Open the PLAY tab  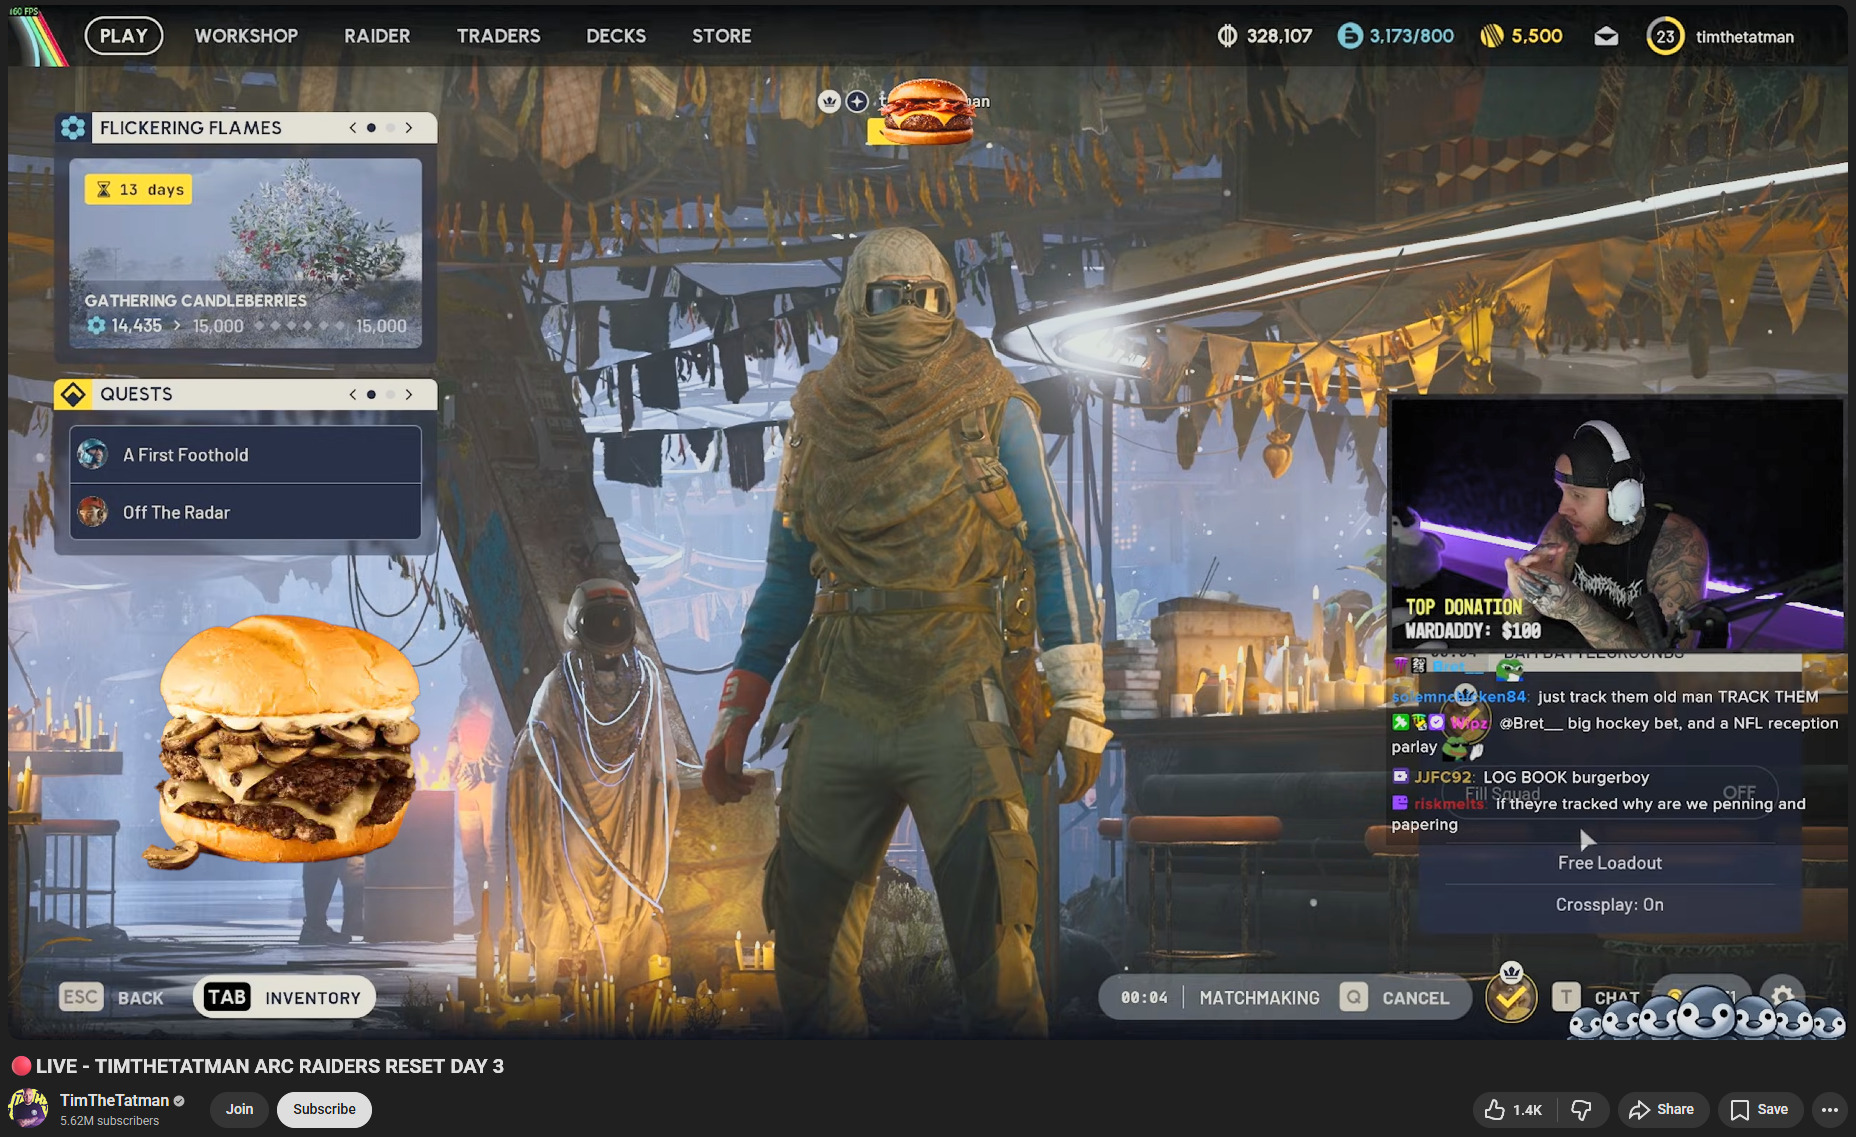point(124,36)
